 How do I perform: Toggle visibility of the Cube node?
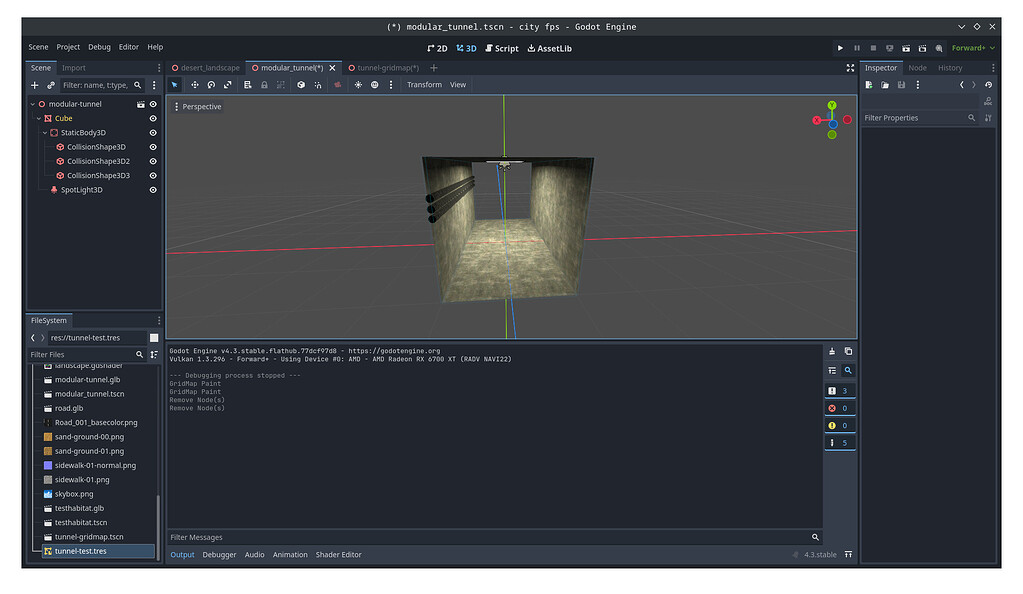(152, 118)
